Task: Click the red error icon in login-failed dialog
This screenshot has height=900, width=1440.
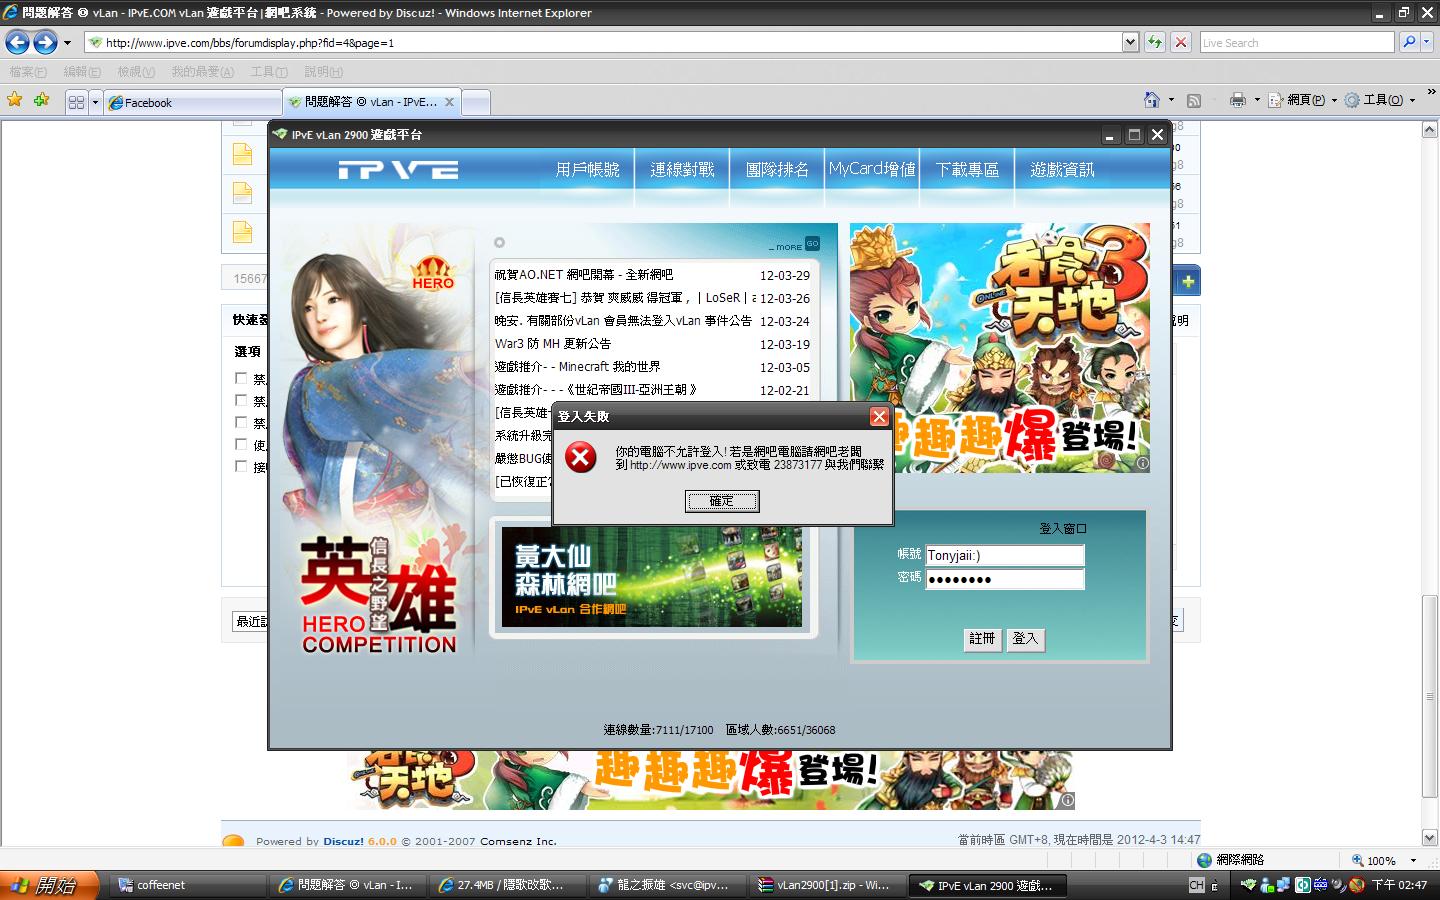Action: coord(580,458)
